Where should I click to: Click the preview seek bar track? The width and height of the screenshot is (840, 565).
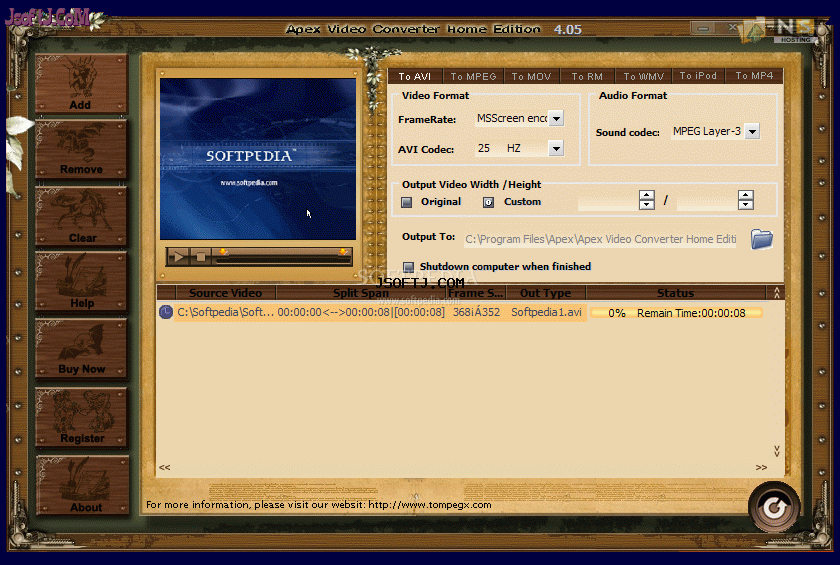(x=282, y=259)
